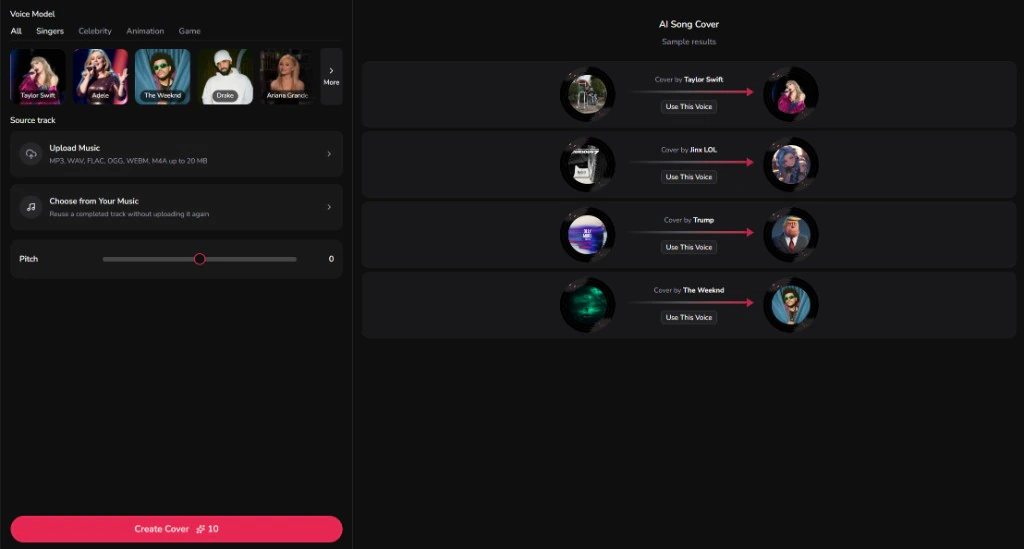1024x549 pixels.
Task: Click the Pitch label
Action: [29, 259]
